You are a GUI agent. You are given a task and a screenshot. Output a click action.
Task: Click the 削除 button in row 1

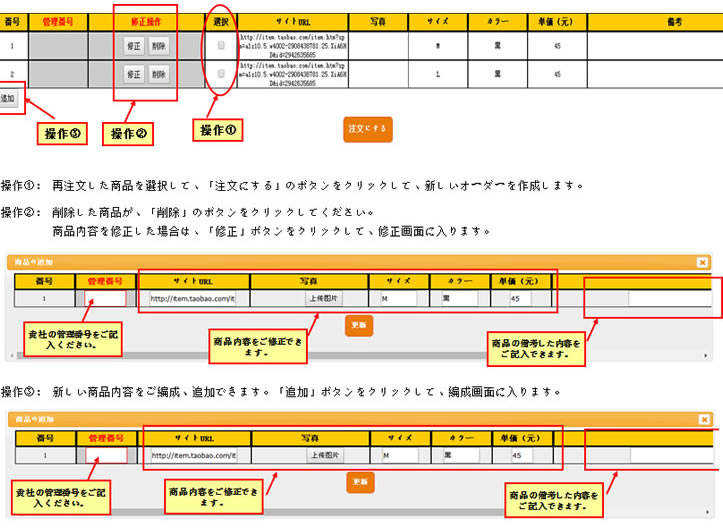click(159, 46)
